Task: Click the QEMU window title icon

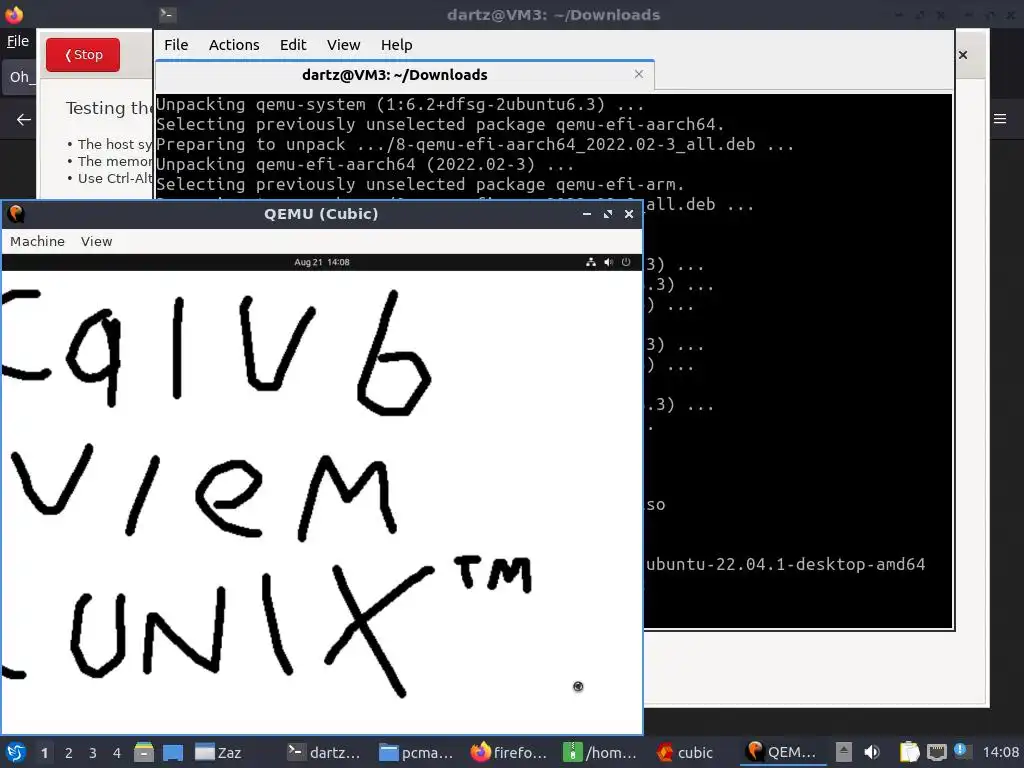Action: [16, 214]
